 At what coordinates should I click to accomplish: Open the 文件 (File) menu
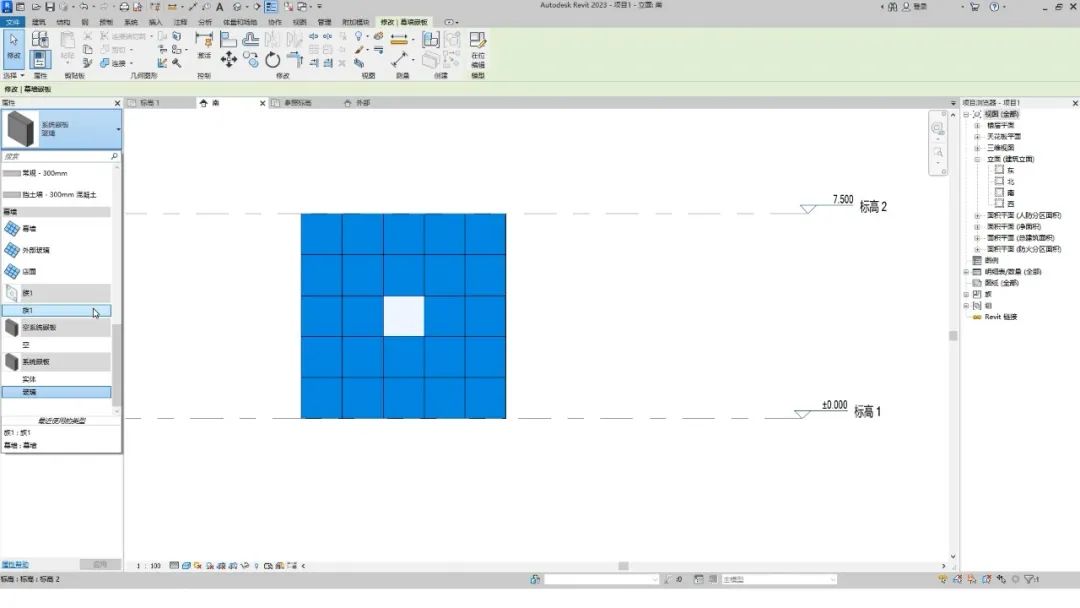pos(12,22)
